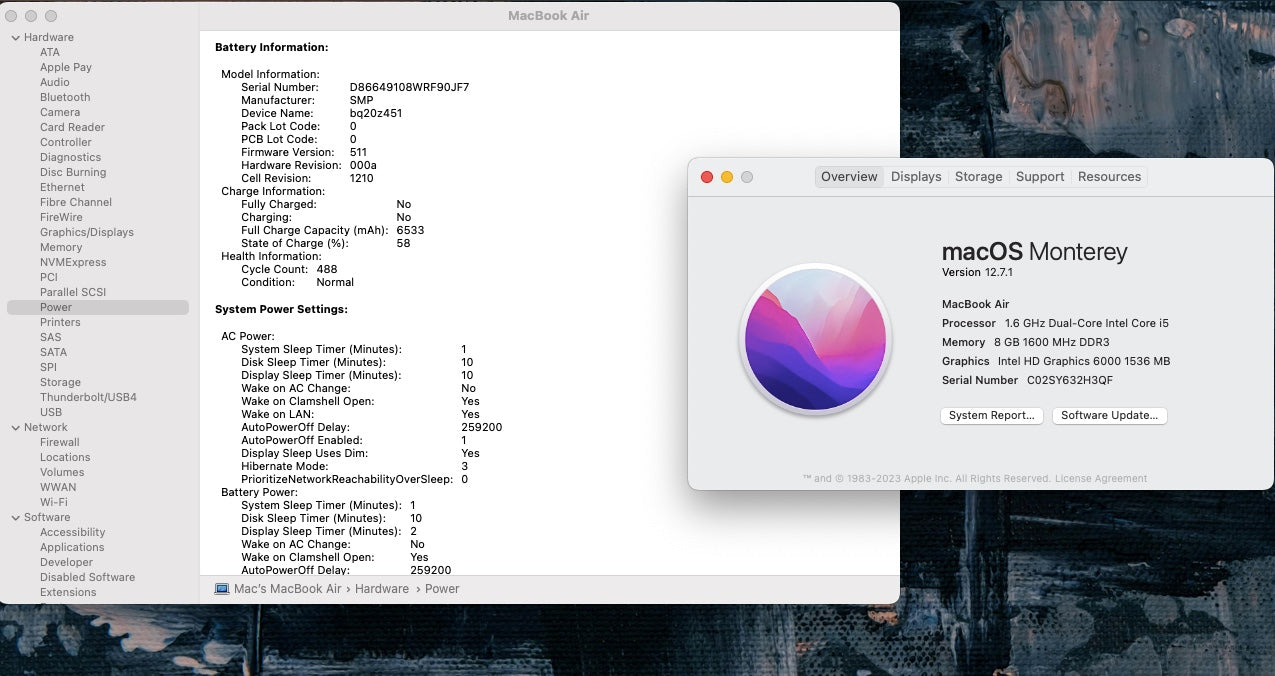Click the macOS Monterey logo image
The width and height of the screenshot is (1275, 676).
815,339
